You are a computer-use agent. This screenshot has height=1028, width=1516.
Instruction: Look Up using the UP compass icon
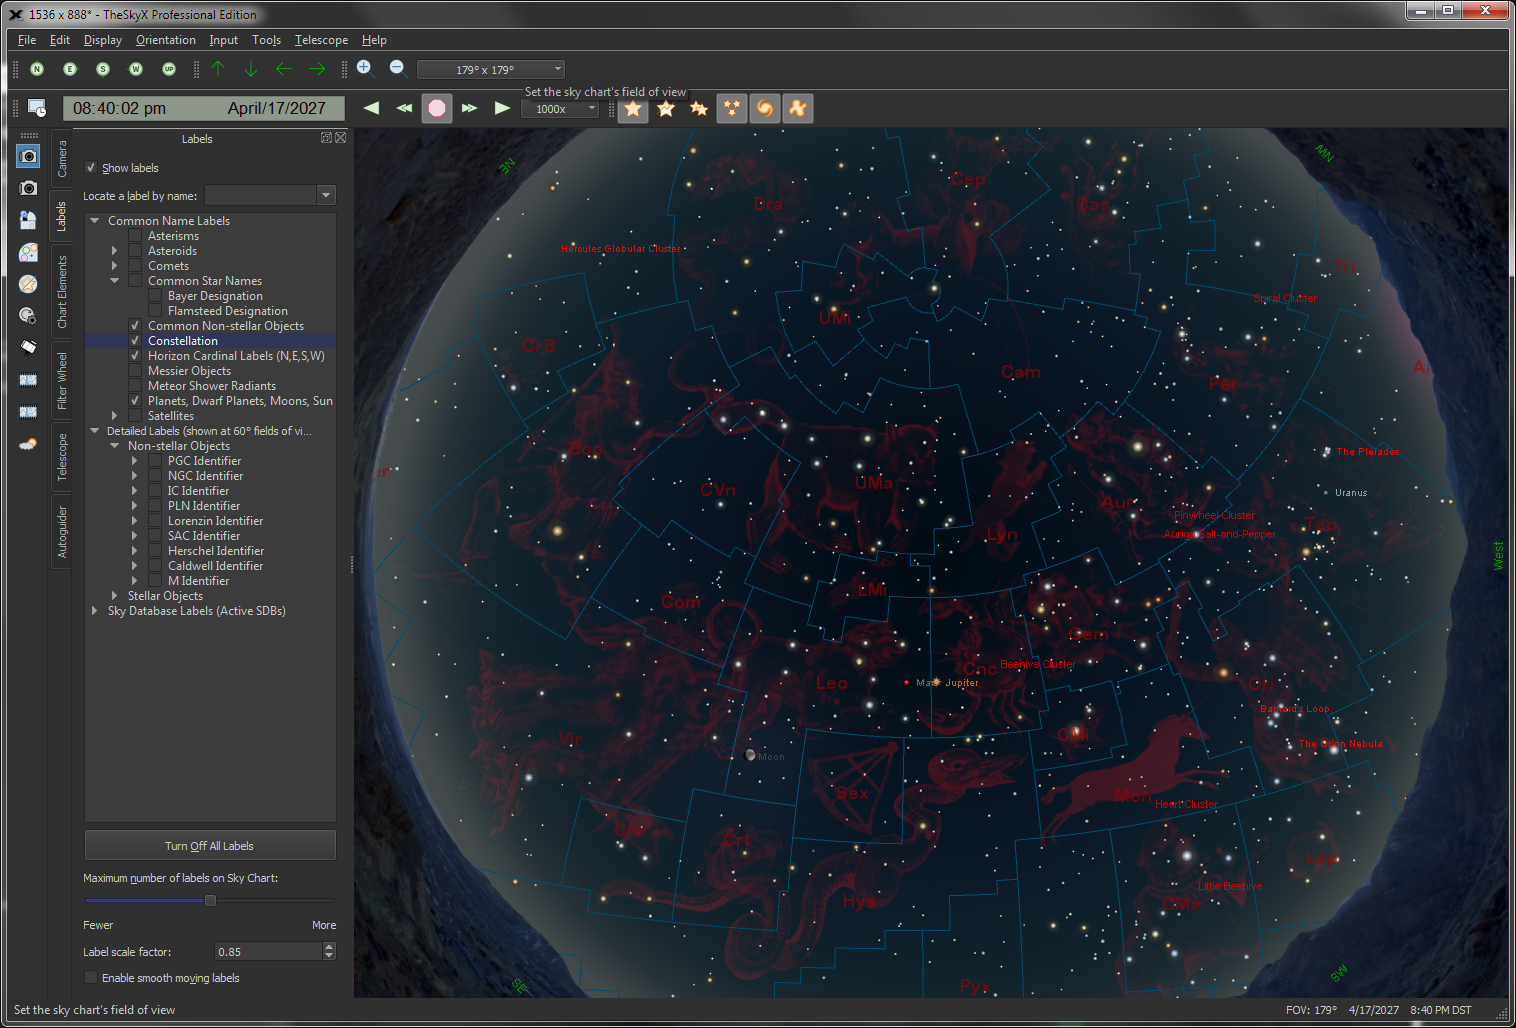click(x=169, y=69)
